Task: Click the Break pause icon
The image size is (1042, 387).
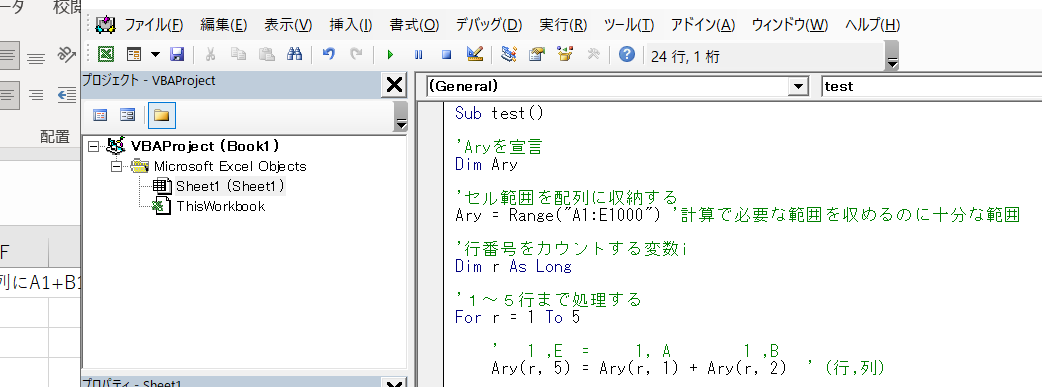Action: 419,55
